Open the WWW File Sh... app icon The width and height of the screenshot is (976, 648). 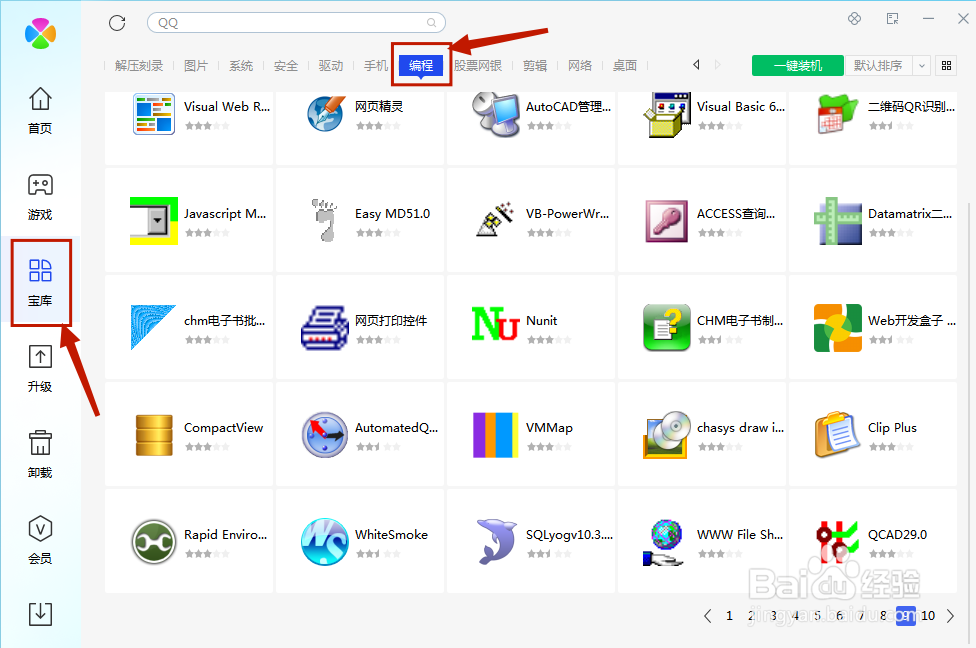tap(664, 542)
